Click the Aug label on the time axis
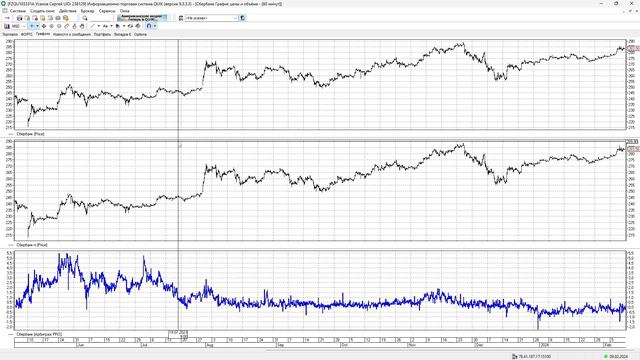This screenshot has width=640, height=360. [x=209, y=345]
